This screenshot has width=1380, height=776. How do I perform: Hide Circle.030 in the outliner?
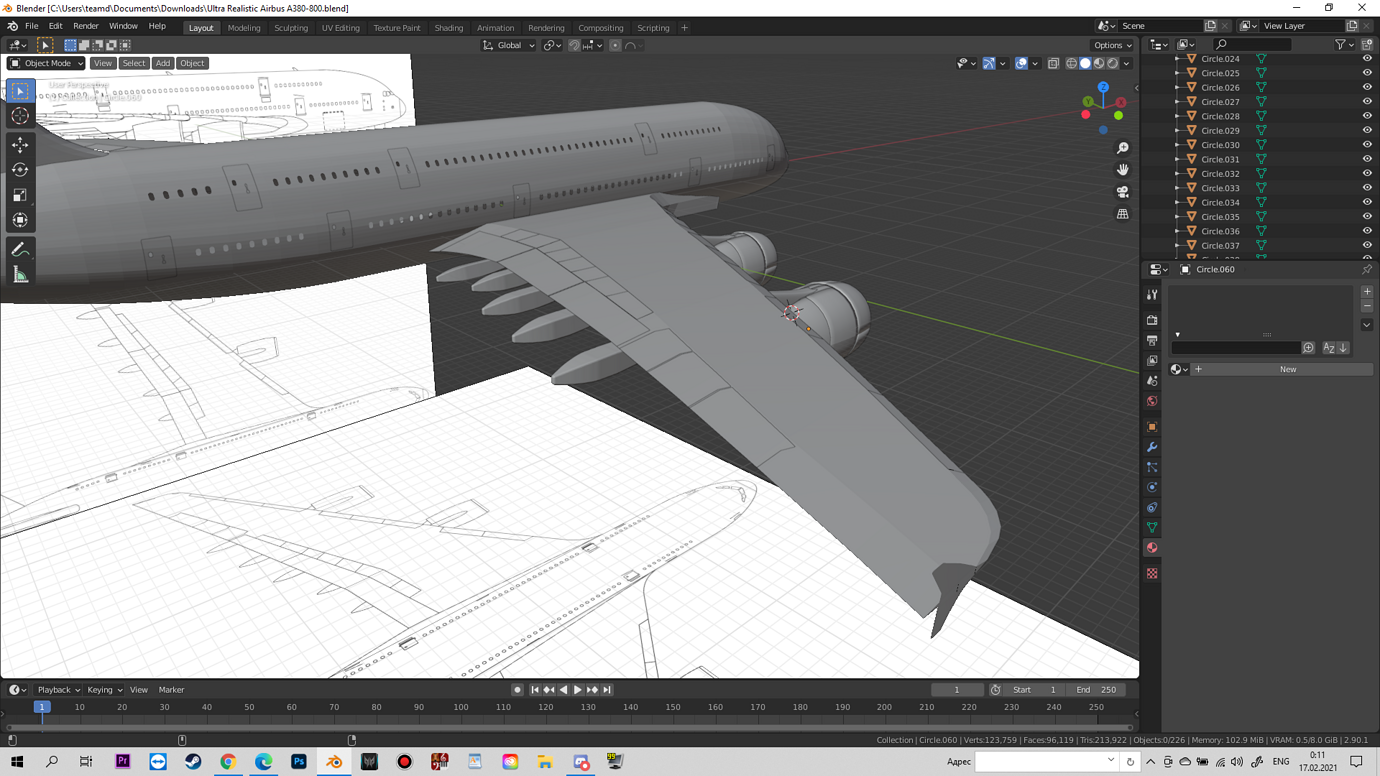[x=1367, y=144]
